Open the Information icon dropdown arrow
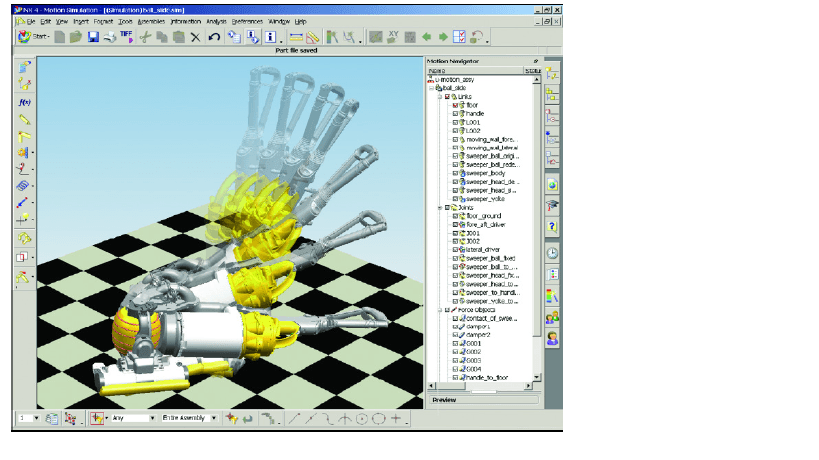The height and width of the screenshot is (460, 819). pos(281,39)
